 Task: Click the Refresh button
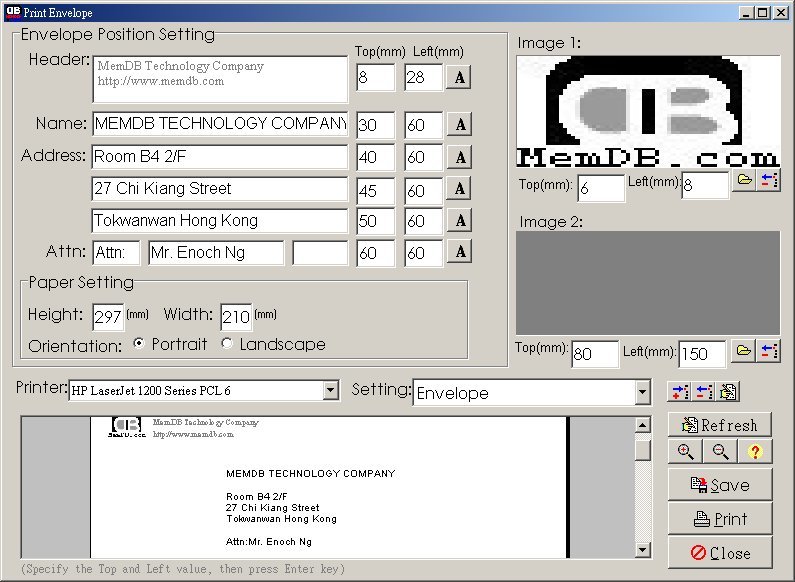pos(720,425)
